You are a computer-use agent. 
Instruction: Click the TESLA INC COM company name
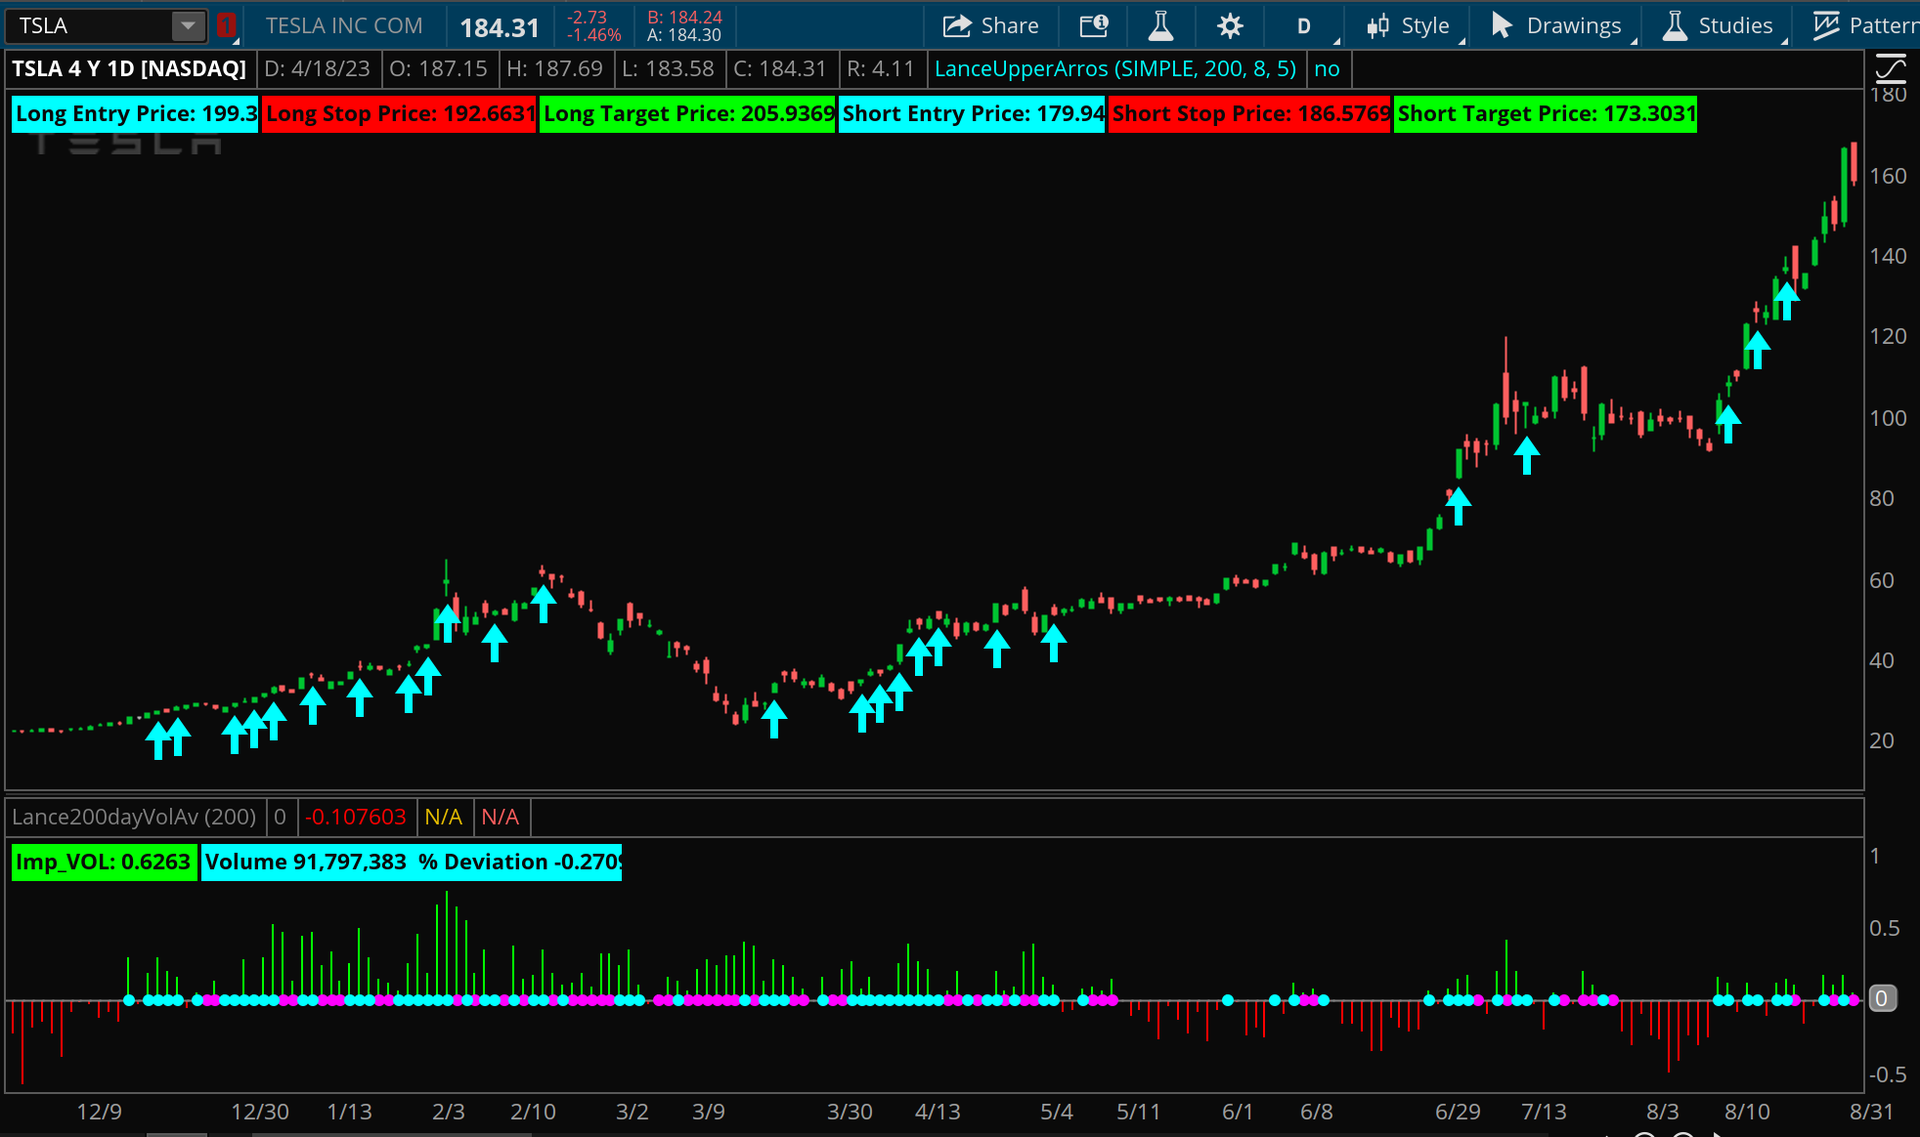(344, 25)
